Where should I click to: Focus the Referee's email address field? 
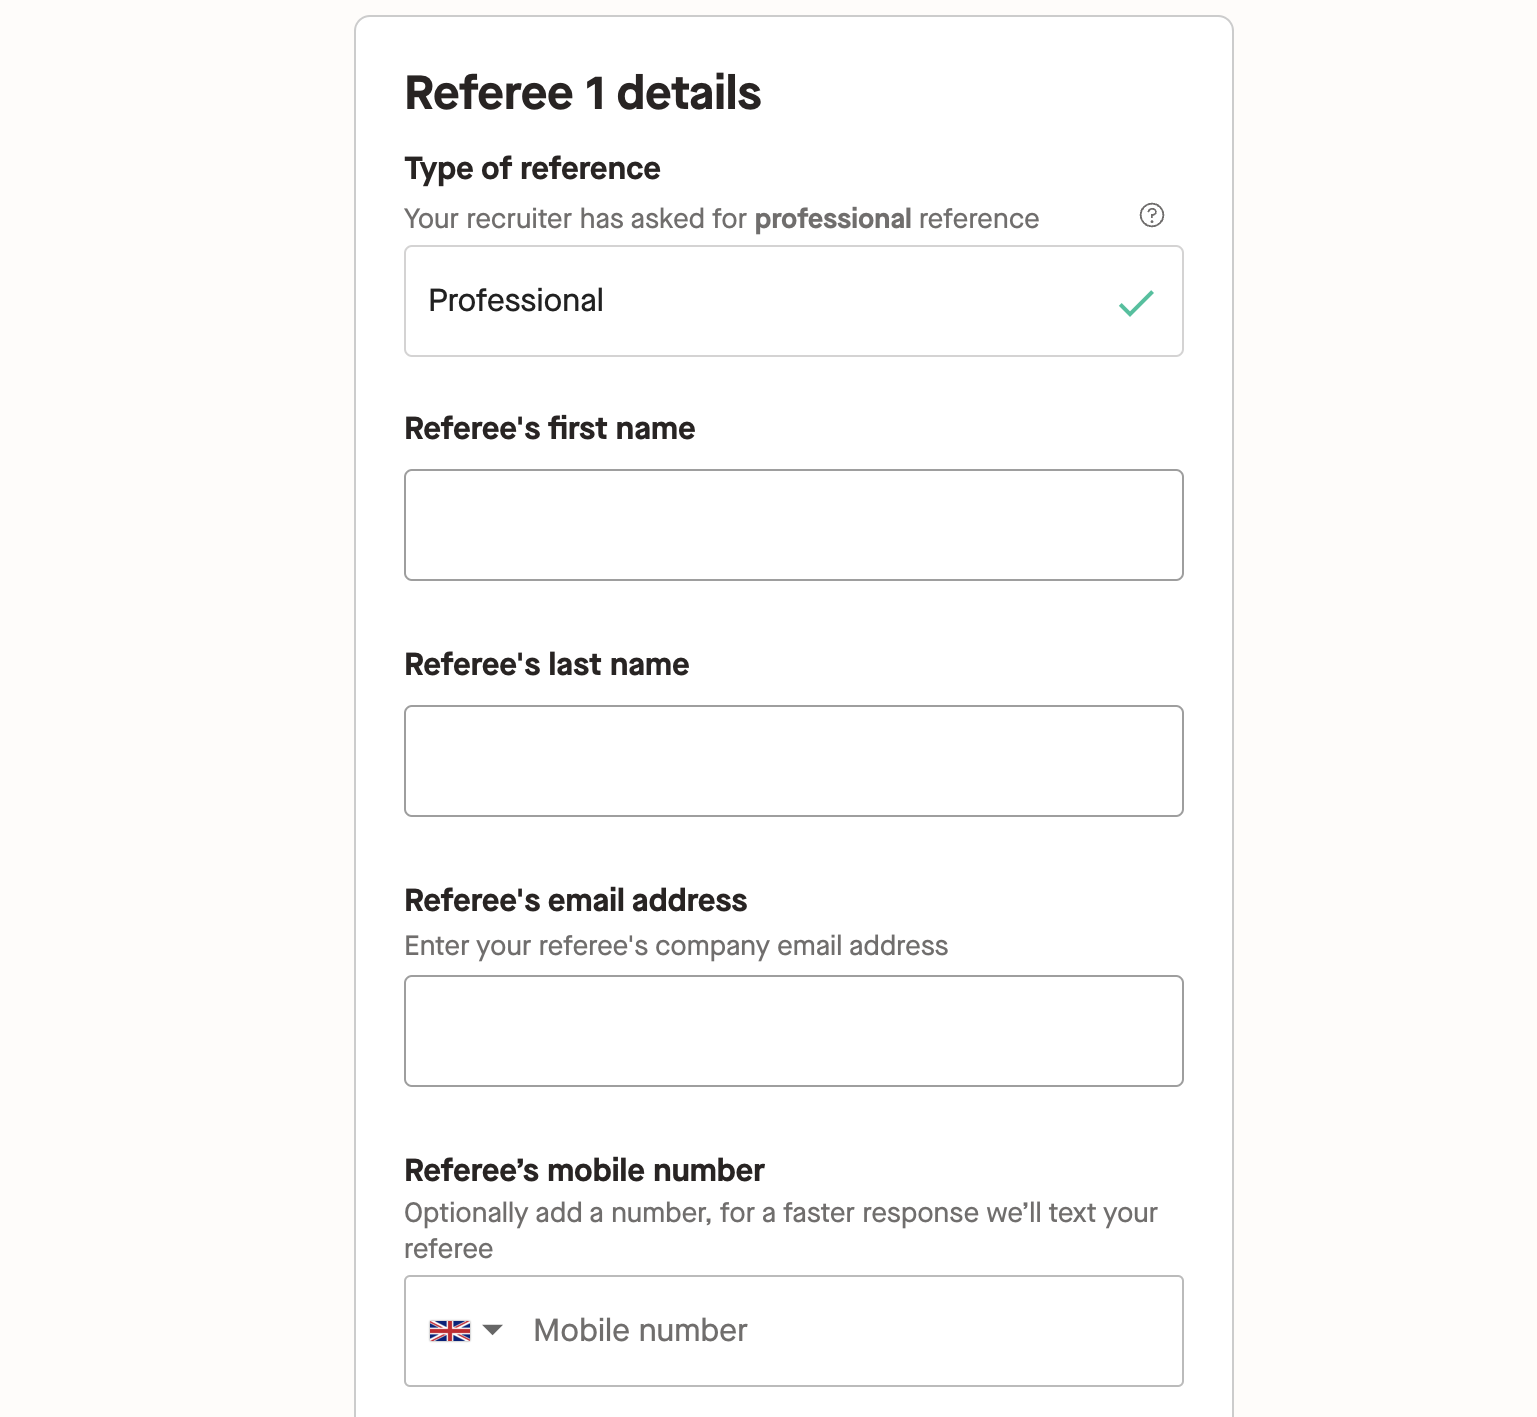tap(793, 1030)
